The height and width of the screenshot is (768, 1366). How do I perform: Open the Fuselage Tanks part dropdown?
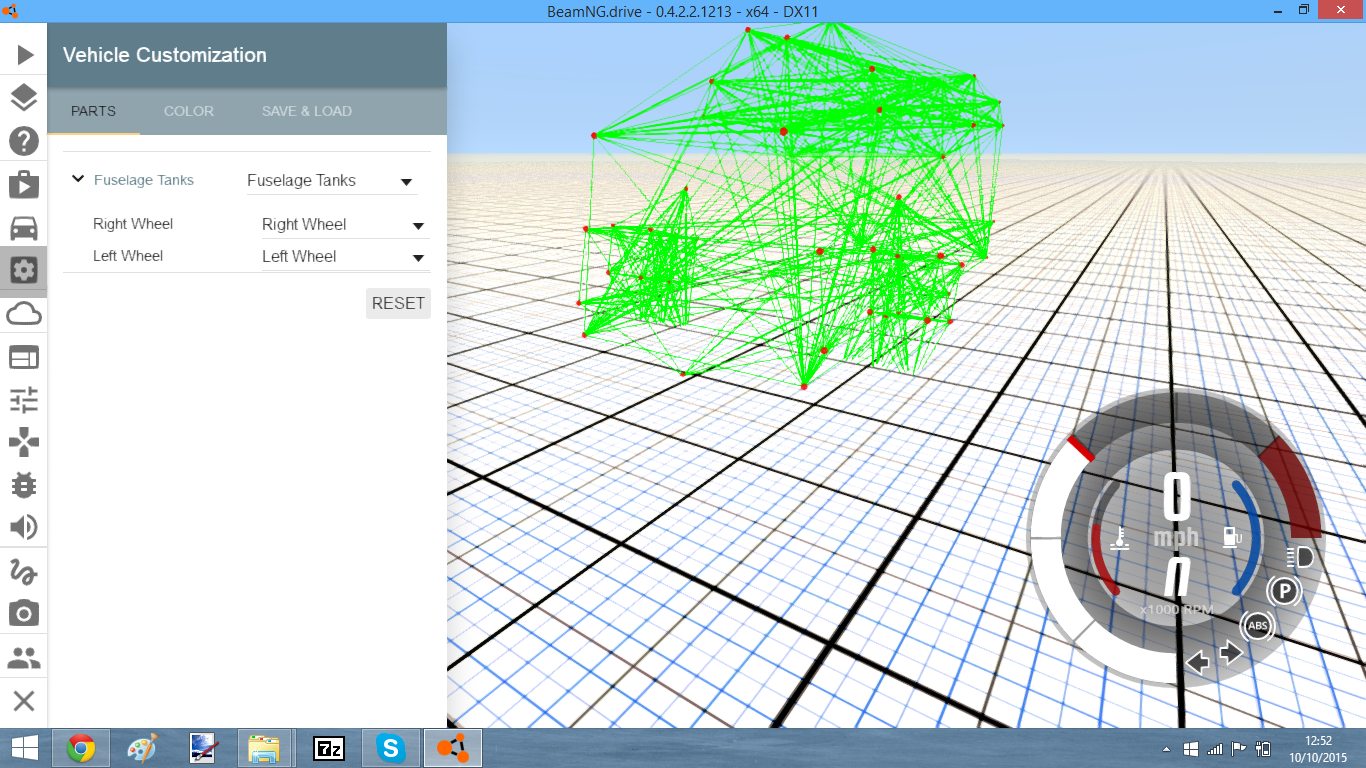pyautogui.click(x=332, y=181)
